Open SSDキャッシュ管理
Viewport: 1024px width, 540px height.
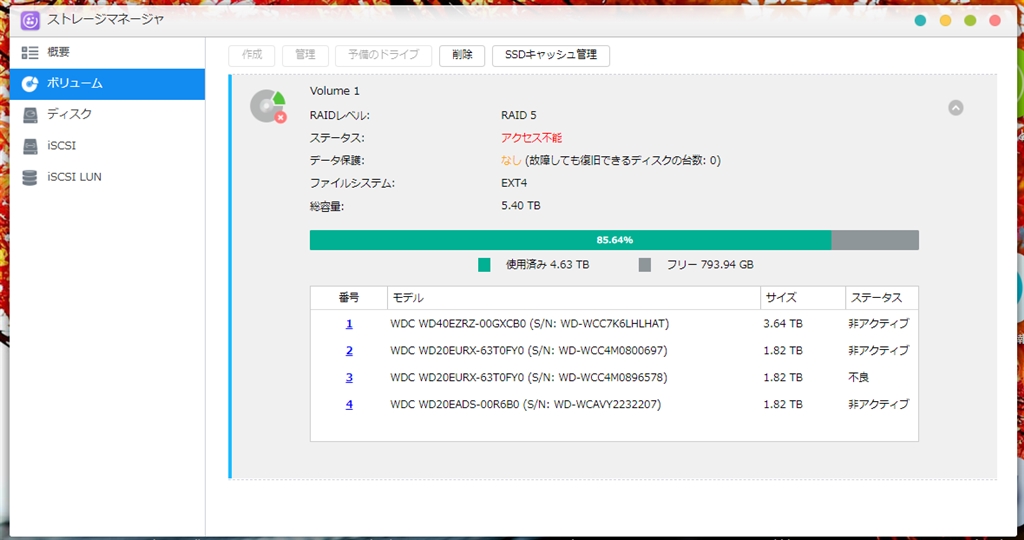tap(551, 56)
